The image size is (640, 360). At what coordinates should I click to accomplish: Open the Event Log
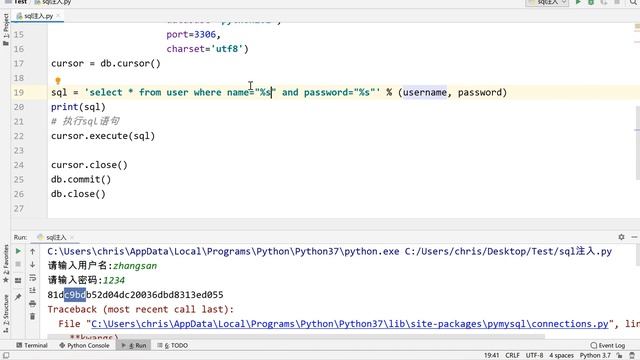[x=608, y=345]
